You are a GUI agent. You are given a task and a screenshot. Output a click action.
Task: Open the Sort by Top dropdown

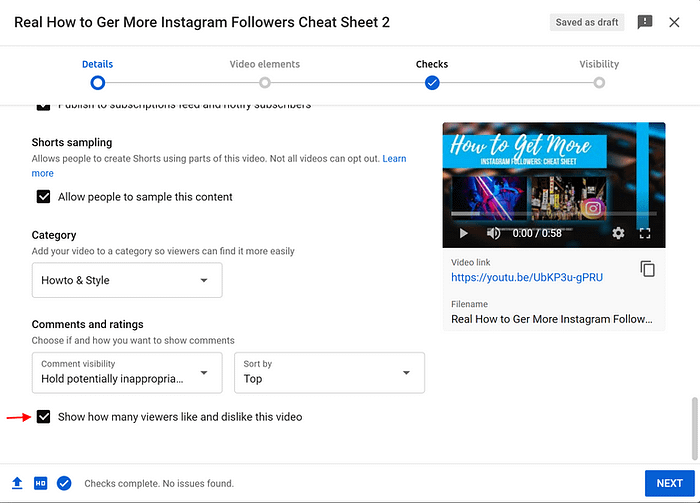click(329, 373)
